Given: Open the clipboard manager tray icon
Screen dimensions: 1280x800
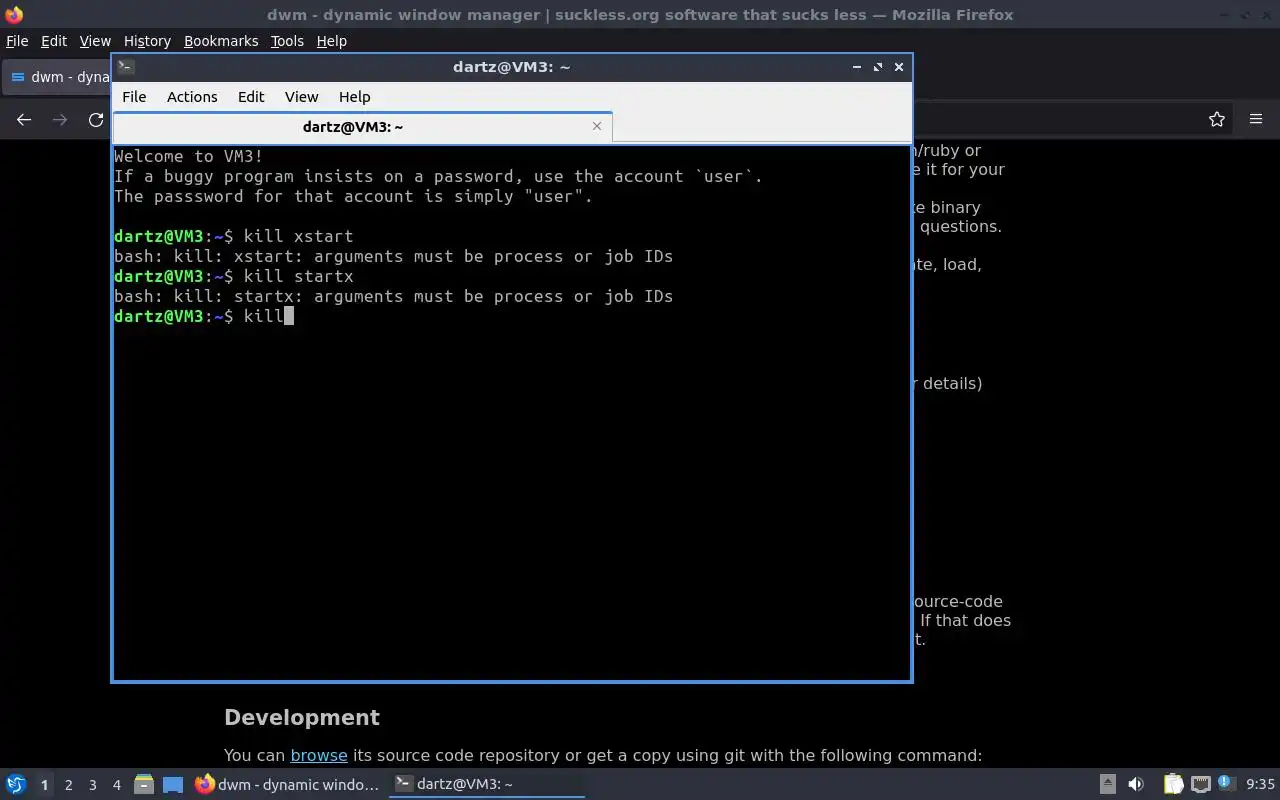Looking at the screenshot, I should point(1173,784).
